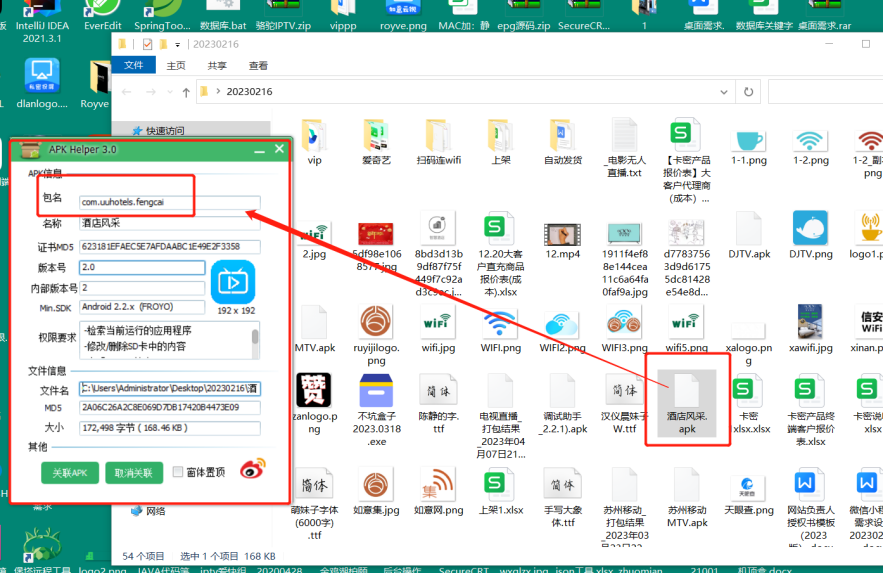Click the Weibo icon in APK Helper
The image size is (883, 573).
[x=252, y=469]
